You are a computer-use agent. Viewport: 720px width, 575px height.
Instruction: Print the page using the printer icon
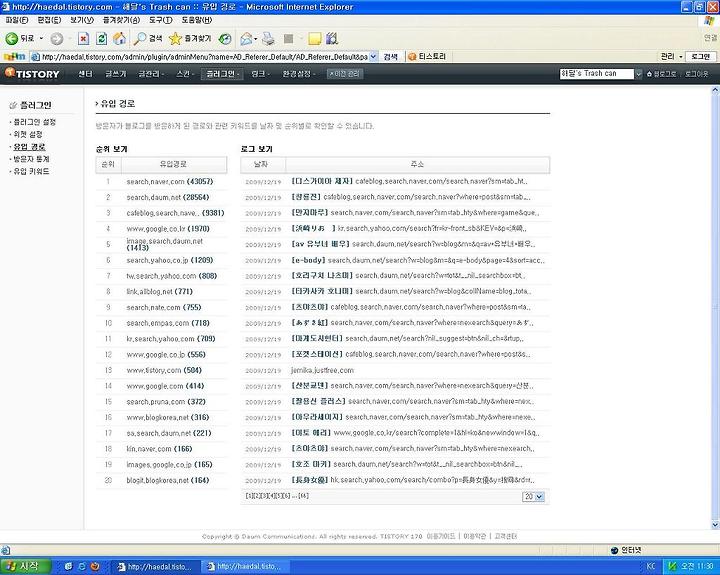coord(269,39)
